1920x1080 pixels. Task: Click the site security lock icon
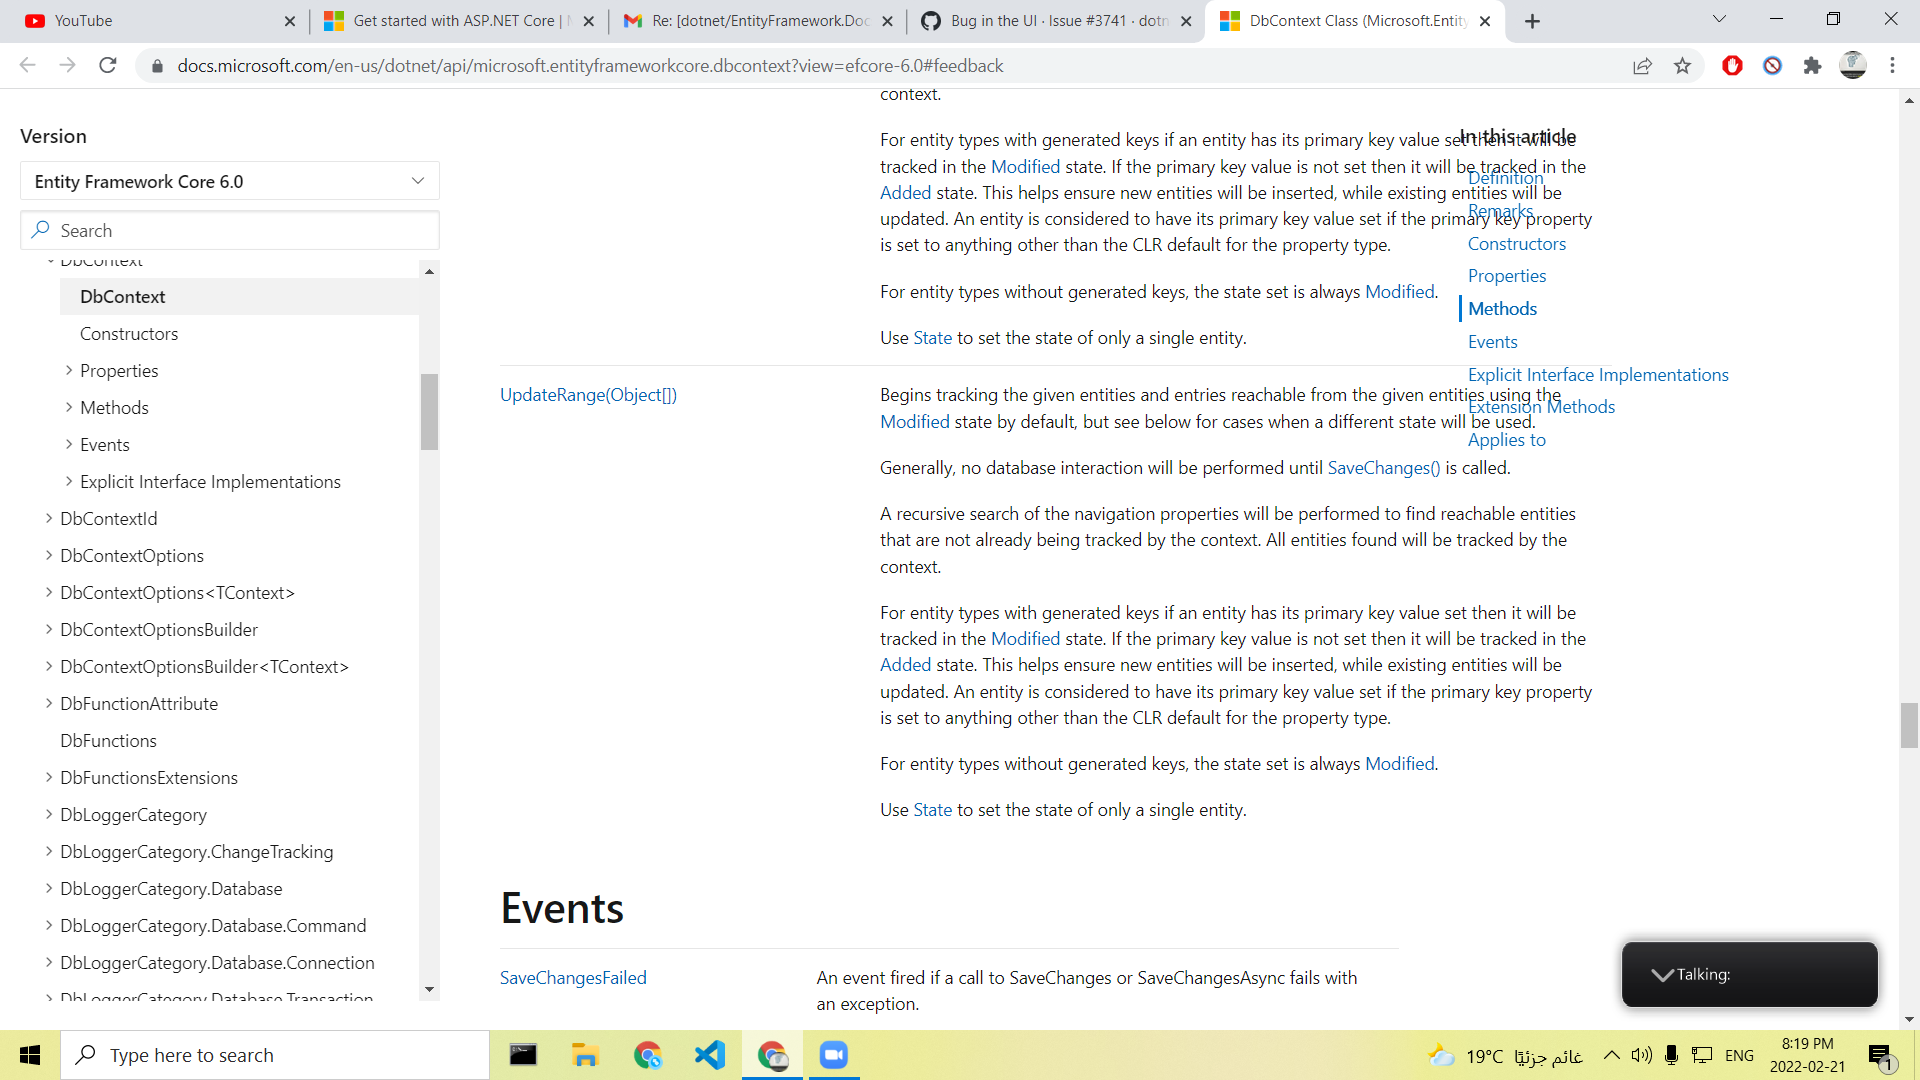click(x=157, y=66)
